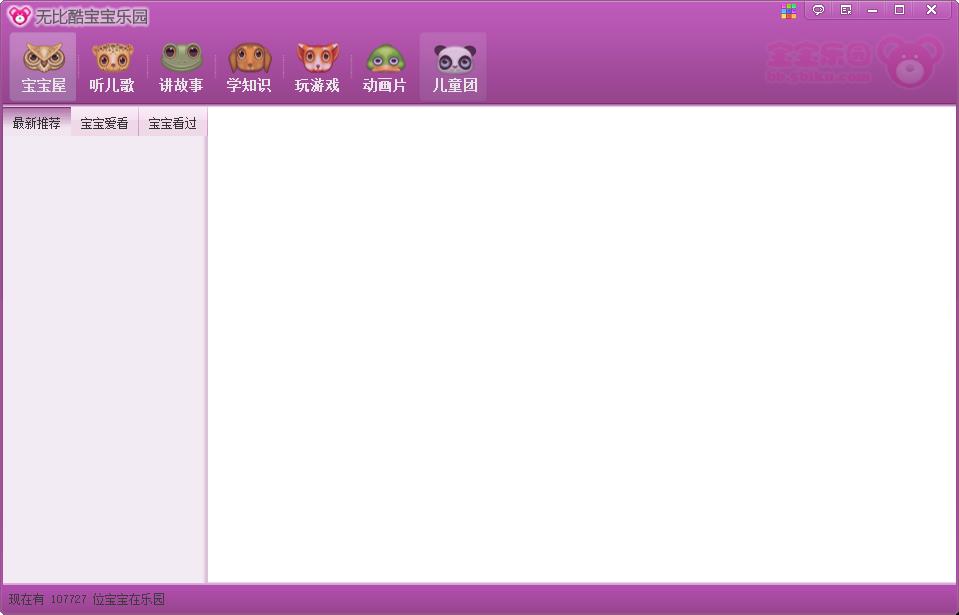Close the 宝宝乐园 window
Viewport: 959px width, 615px height.
click(x=931, y=10)
